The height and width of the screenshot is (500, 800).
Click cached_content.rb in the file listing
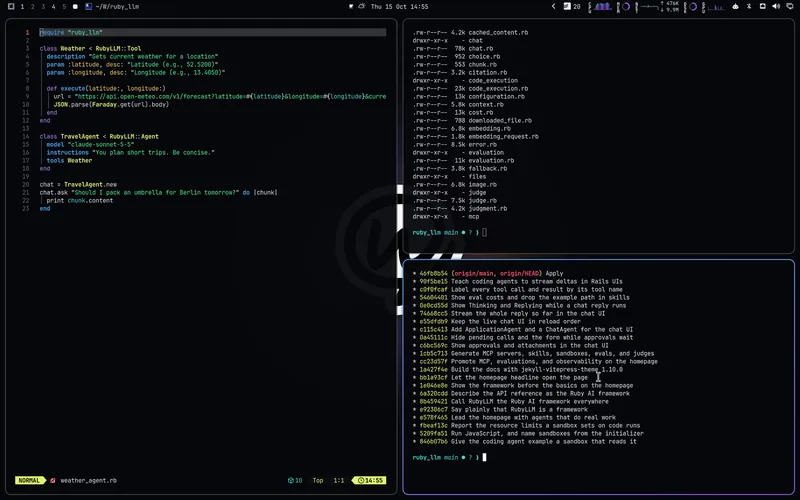pos(498,33)
